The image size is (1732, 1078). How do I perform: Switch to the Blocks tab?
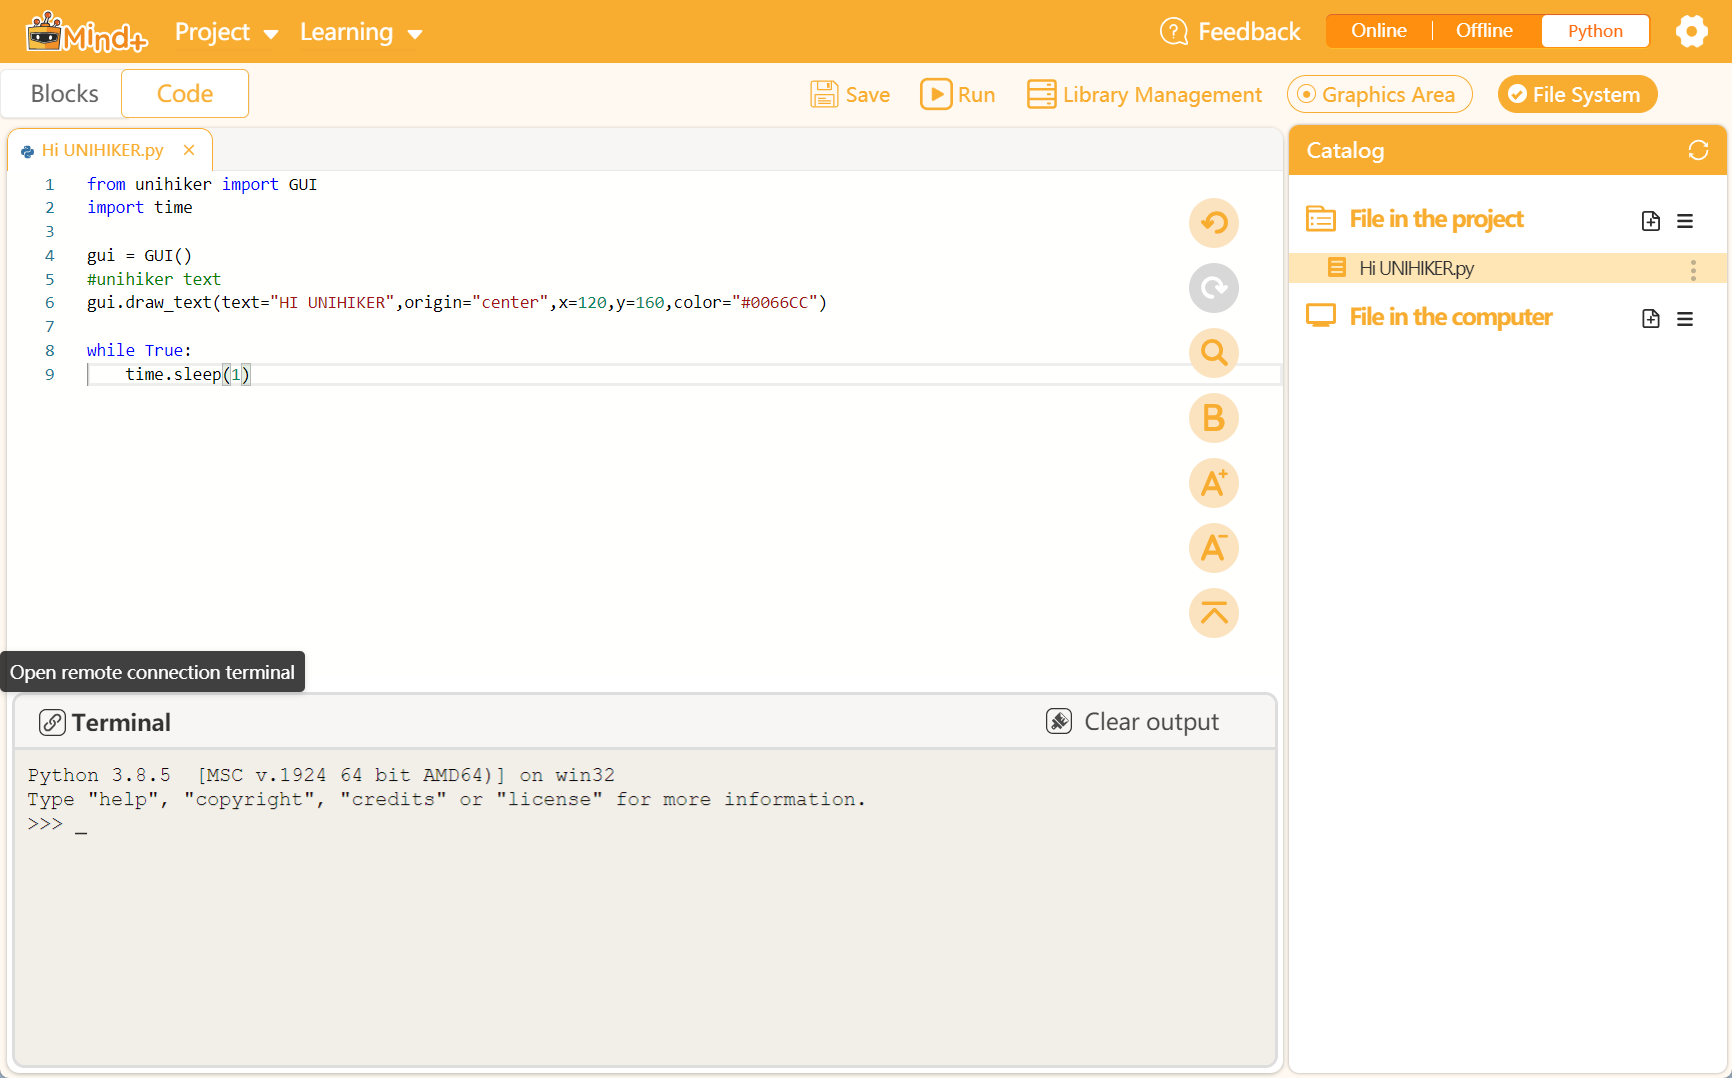64,93
